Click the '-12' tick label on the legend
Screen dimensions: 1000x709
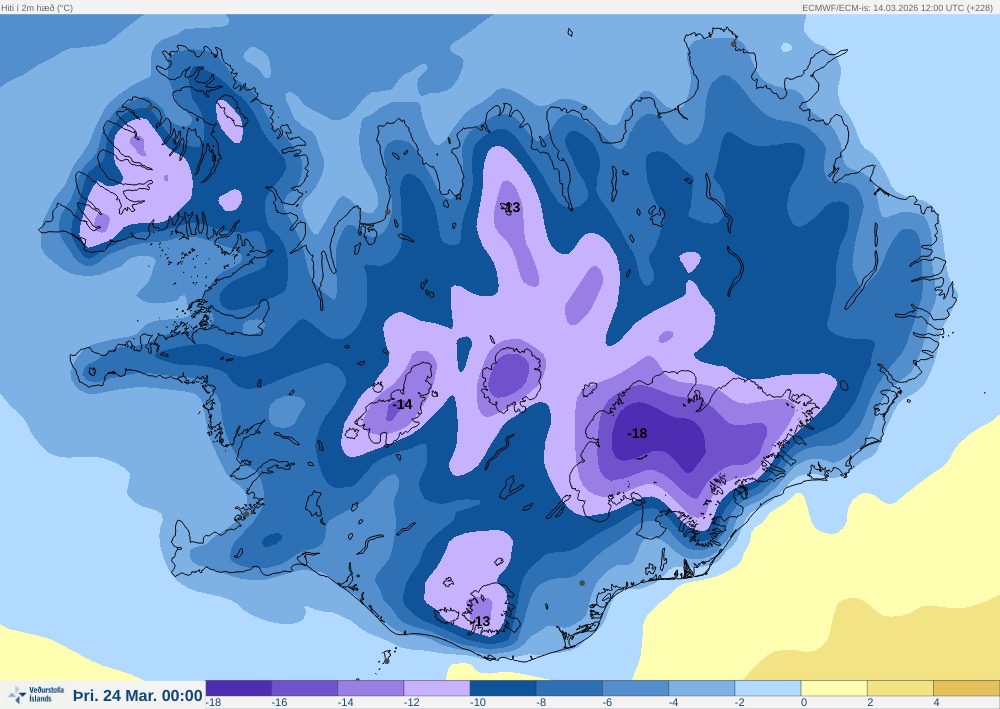[x=412, y=703]
